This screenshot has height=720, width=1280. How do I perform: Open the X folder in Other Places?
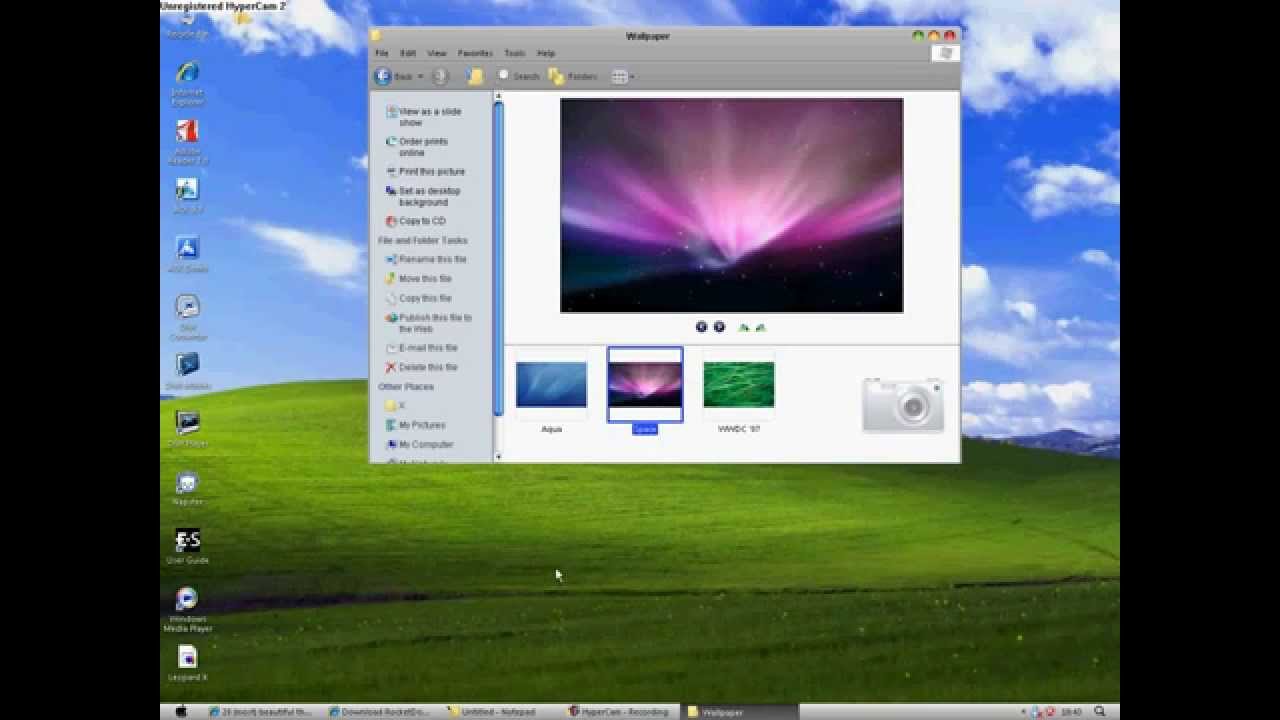tap(395, 406)
